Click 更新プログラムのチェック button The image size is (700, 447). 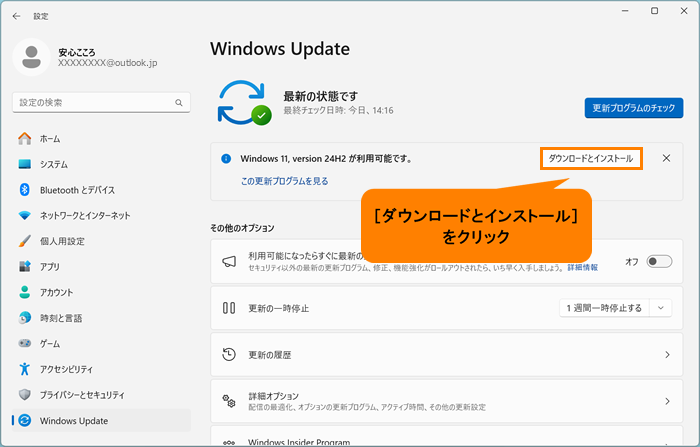[634, 108]
